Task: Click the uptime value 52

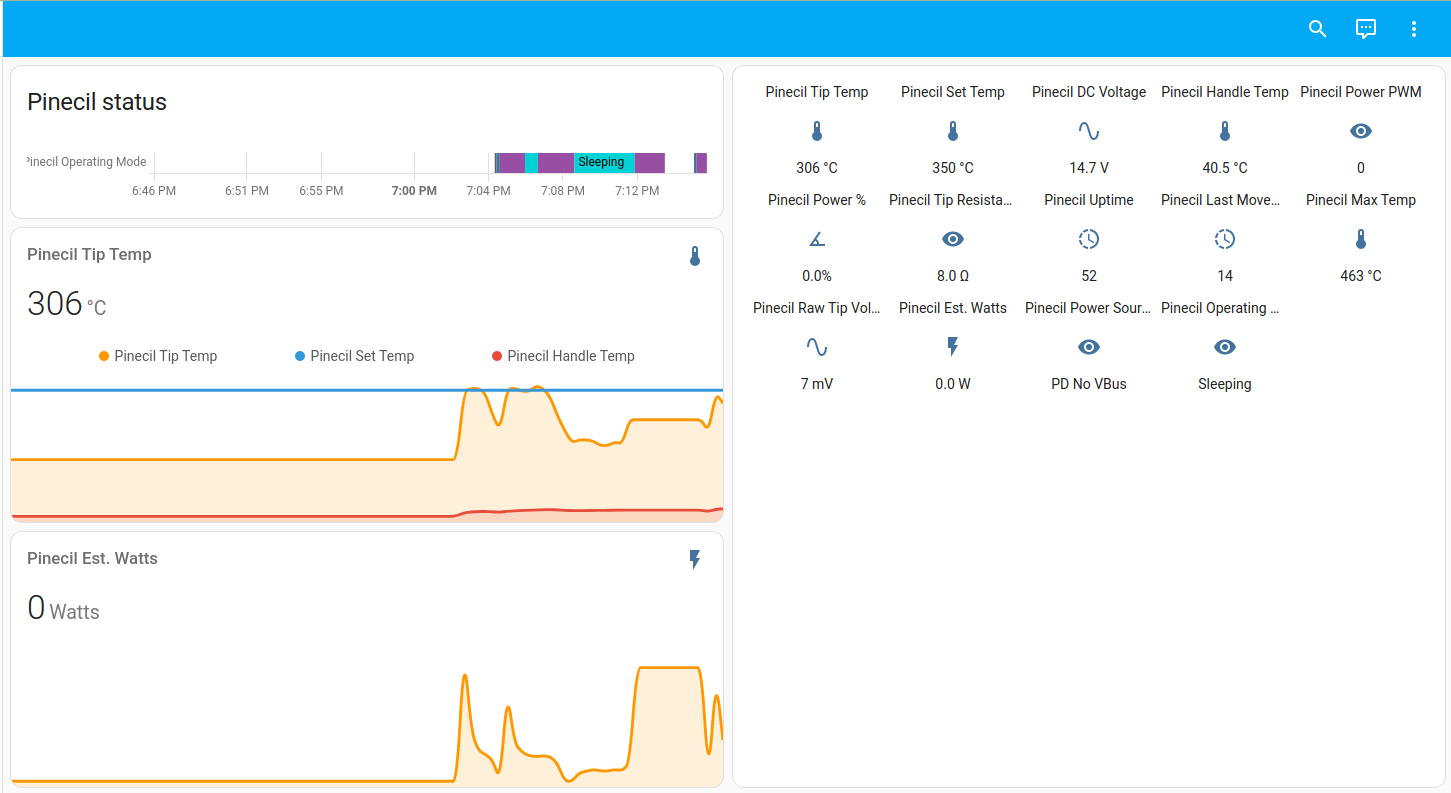Action: pyautogui.click(x=1088, y=276)
